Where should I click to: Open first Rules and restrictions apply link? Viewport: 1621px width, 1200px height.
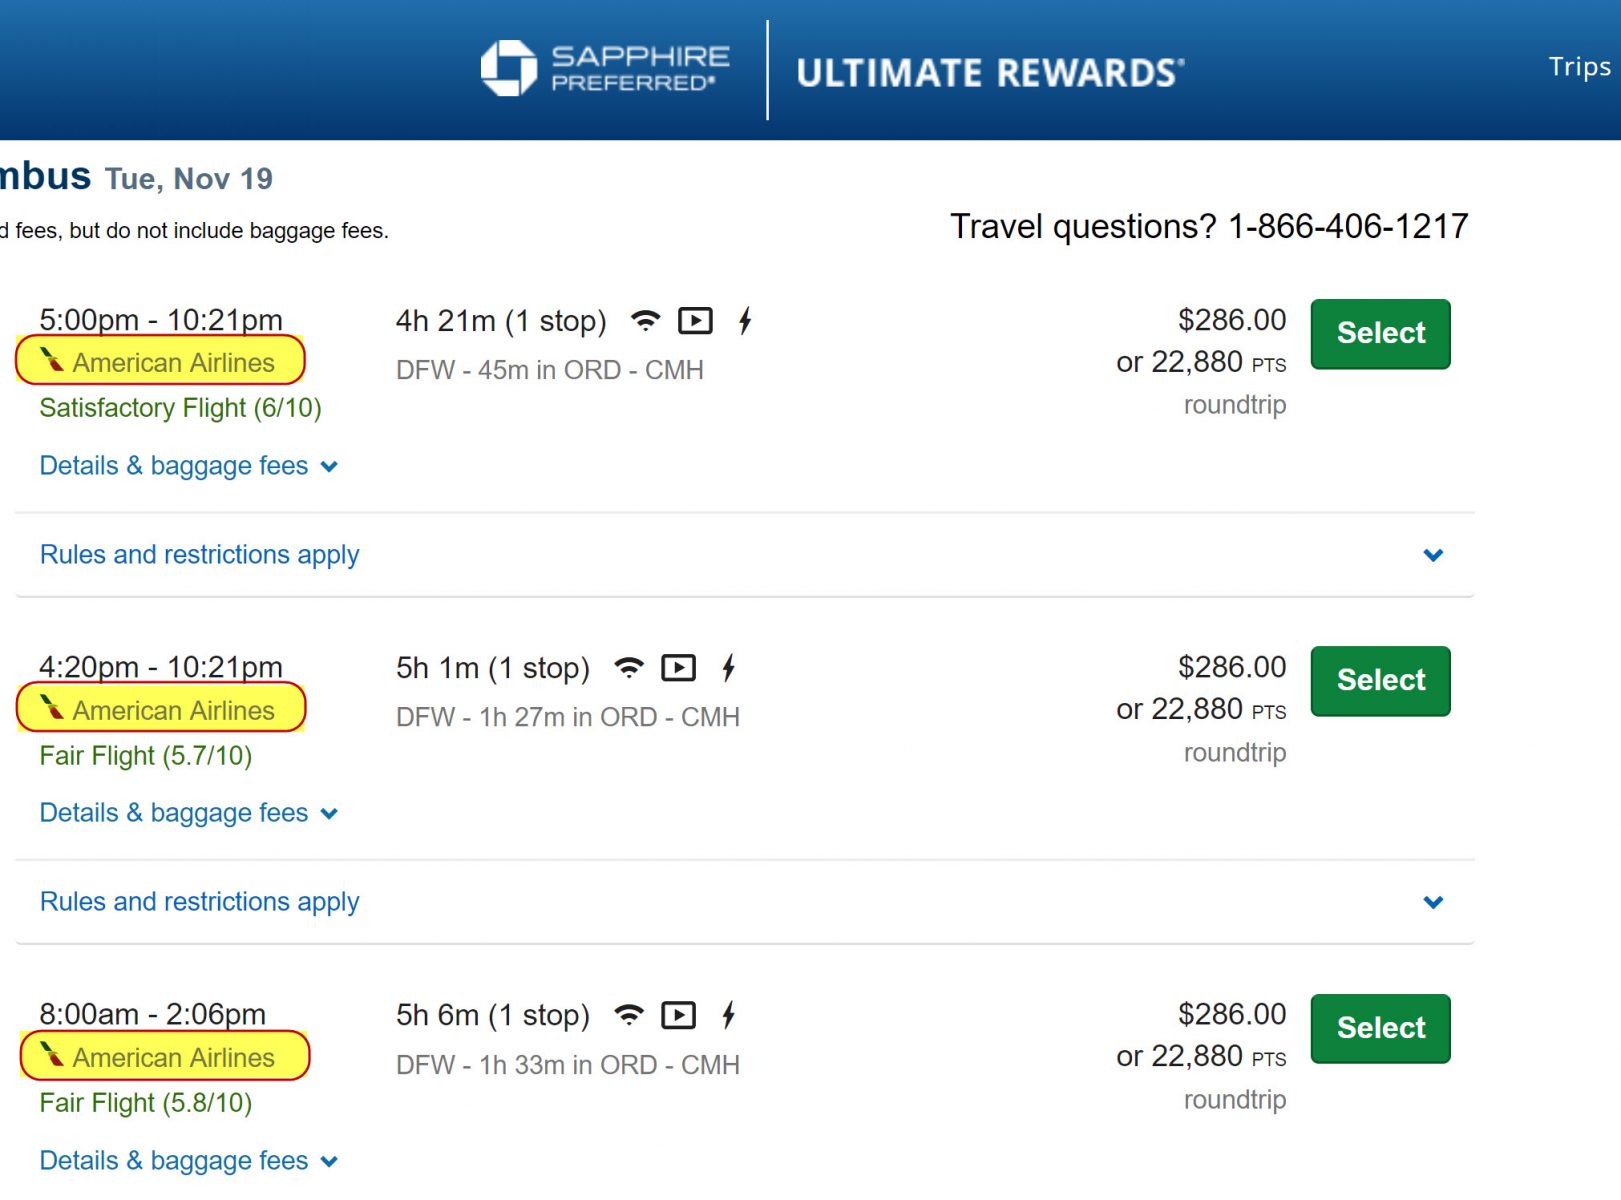tap(199, 555)
